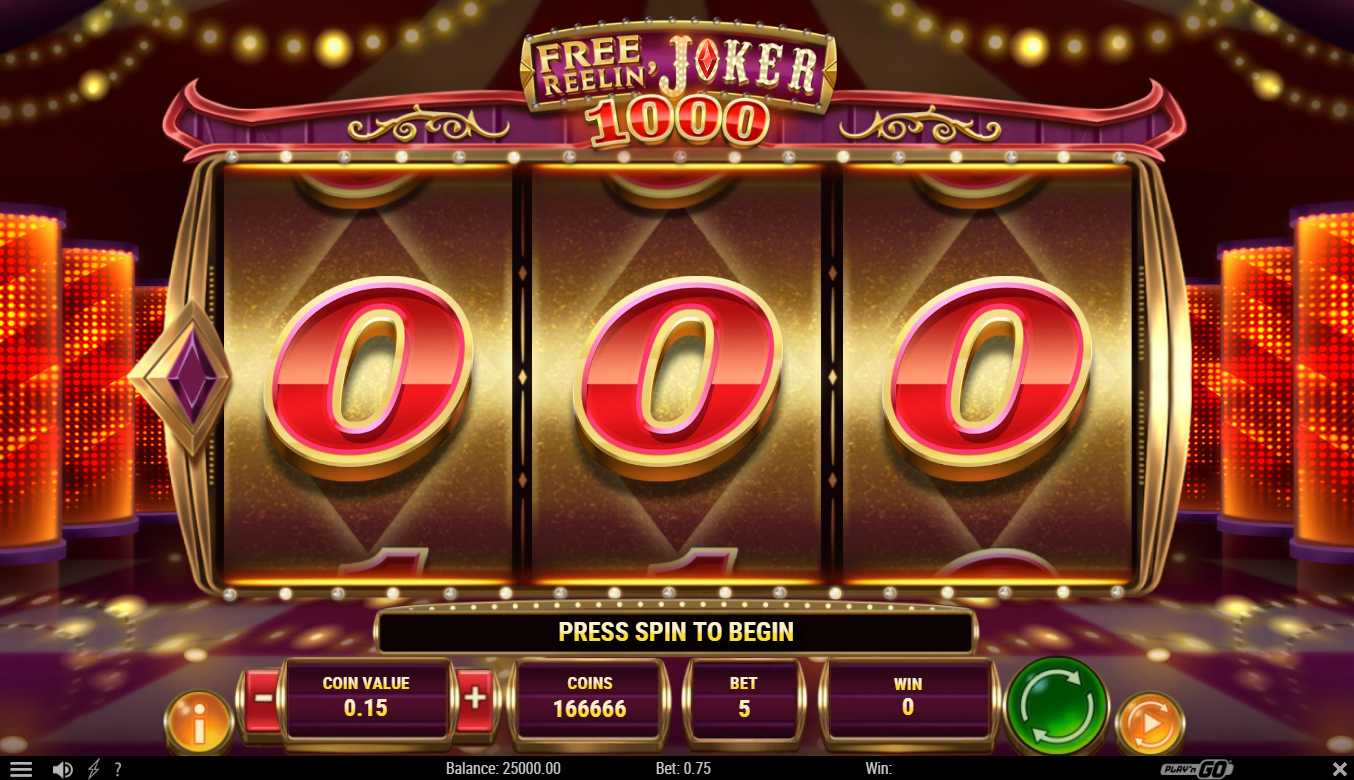Decrease coin value with the minus button
1354x780 pixels.
[x=260, y=697]
